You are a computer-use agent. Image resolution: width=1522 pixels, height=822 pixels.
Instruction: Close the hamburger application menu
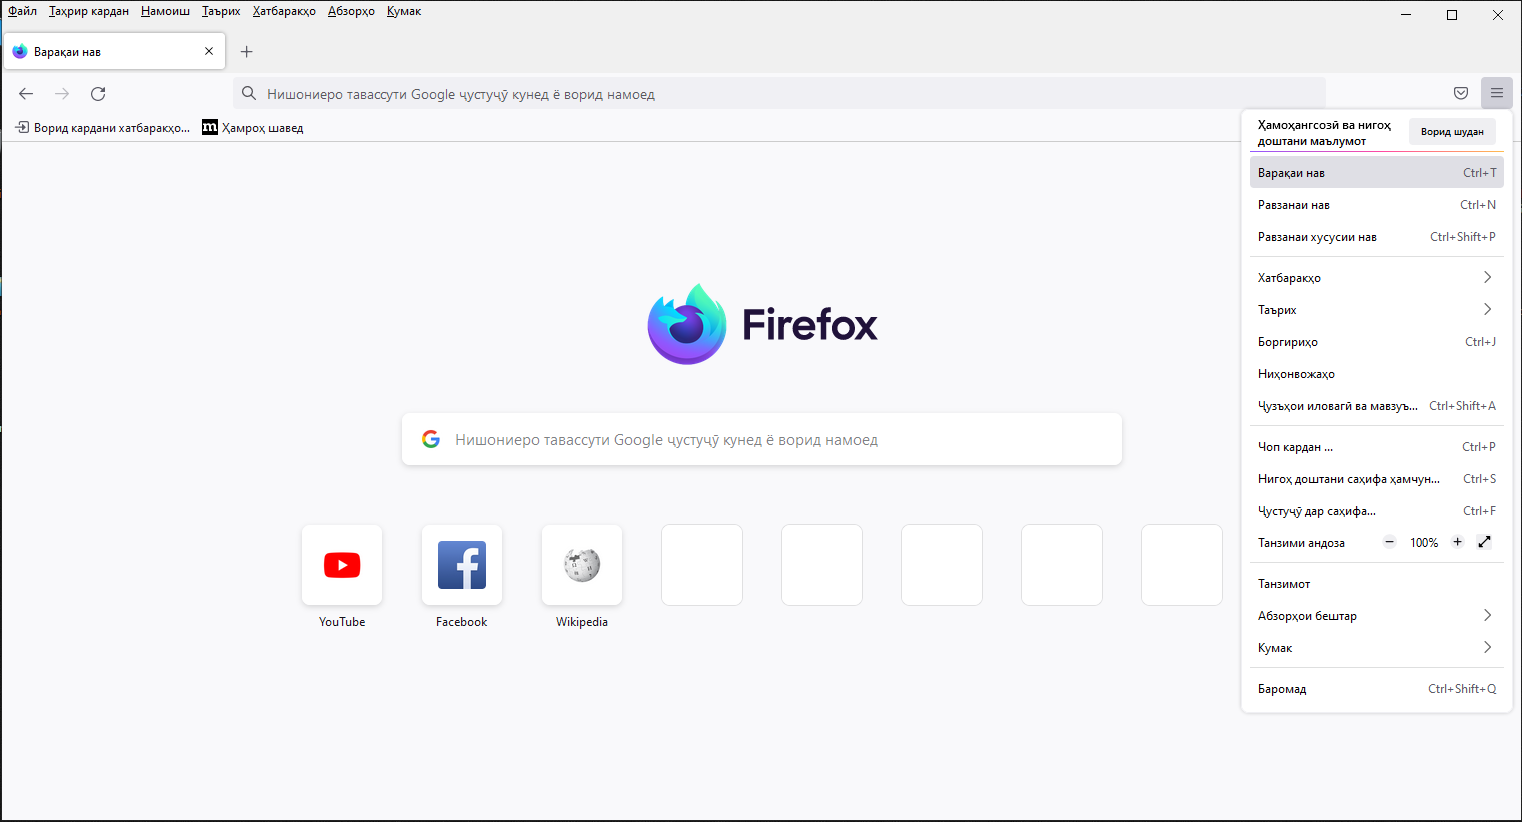1497,93
